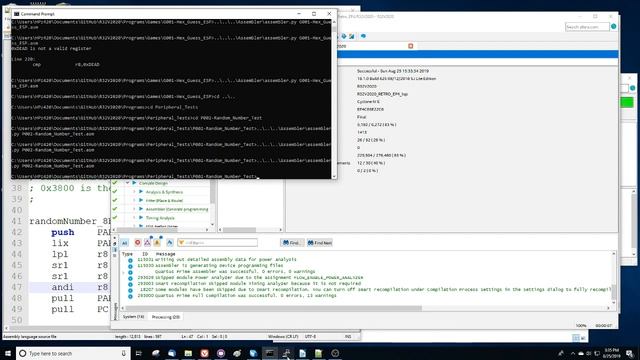Viewport: 640px width, 360px height.
Task: Close the compilation report tab
Action: (x=411, y=46)
